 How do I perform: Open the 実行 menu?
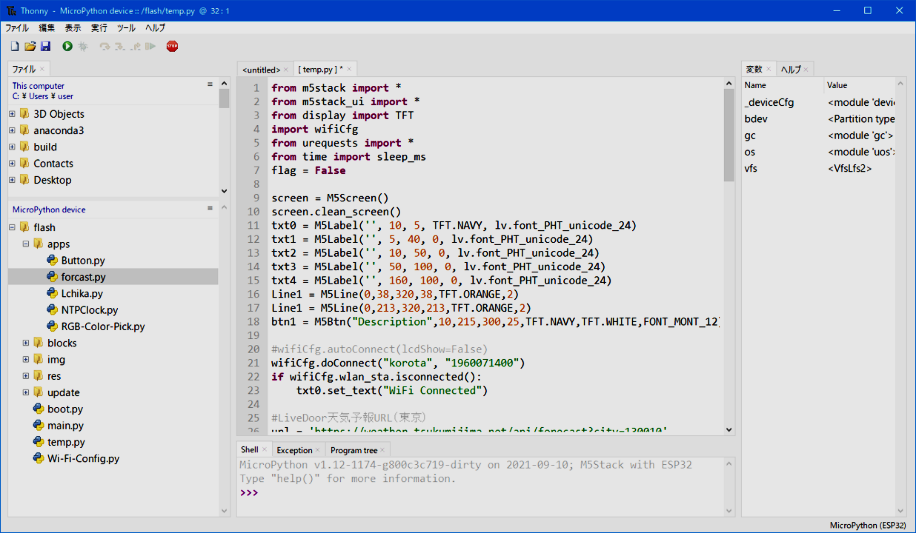pyautogui.click(x=99, y=28)
